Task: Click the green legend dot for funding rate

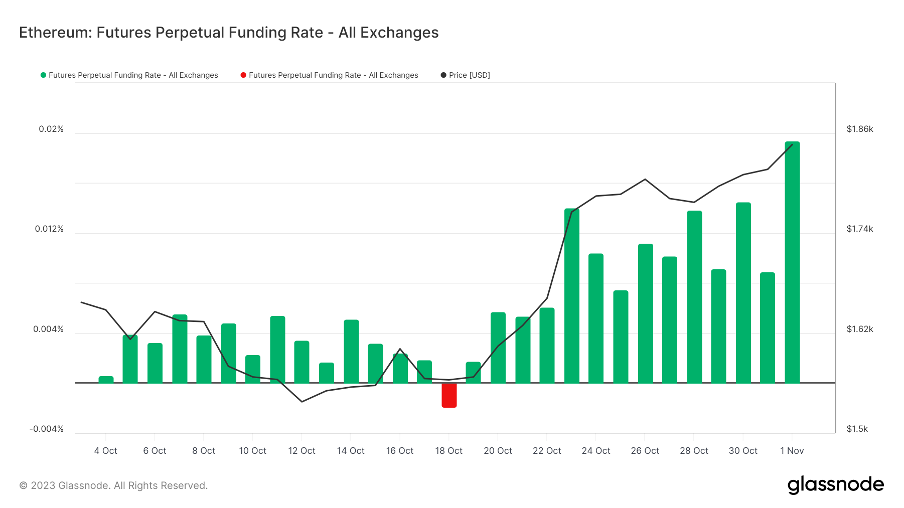Action: 42,75
